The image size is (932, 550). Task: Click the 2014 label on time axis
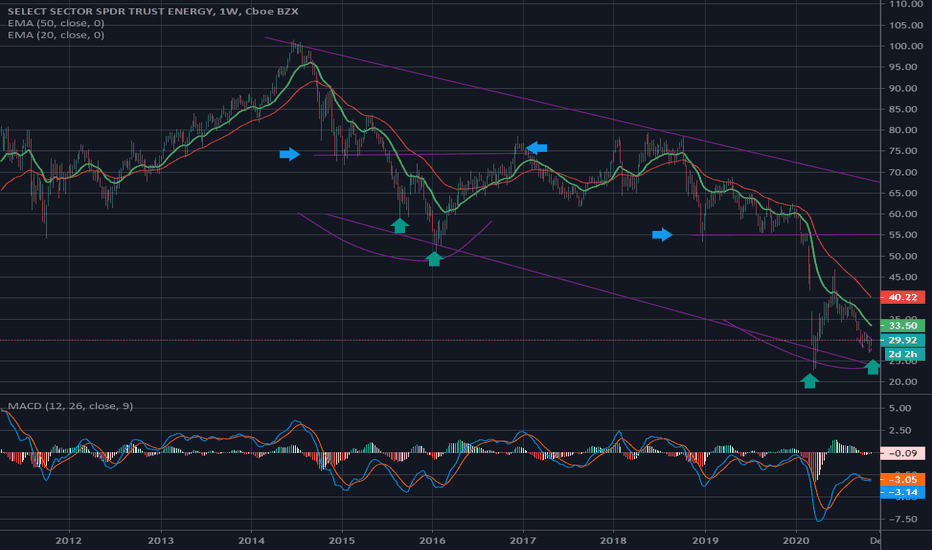251,540
